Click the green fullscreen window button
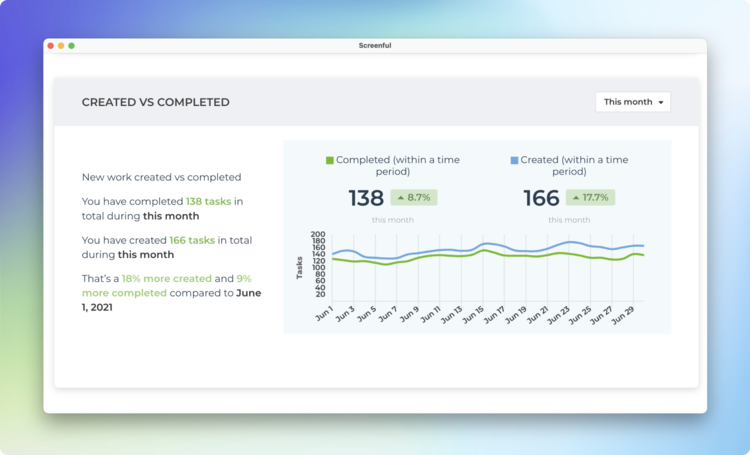 coord(71,46)
